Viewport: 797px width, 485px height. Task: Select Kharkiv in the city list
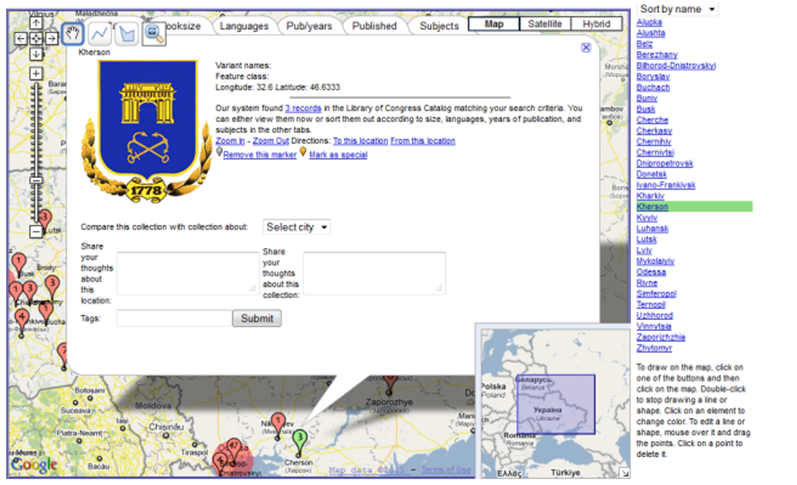tap(650, 196)
